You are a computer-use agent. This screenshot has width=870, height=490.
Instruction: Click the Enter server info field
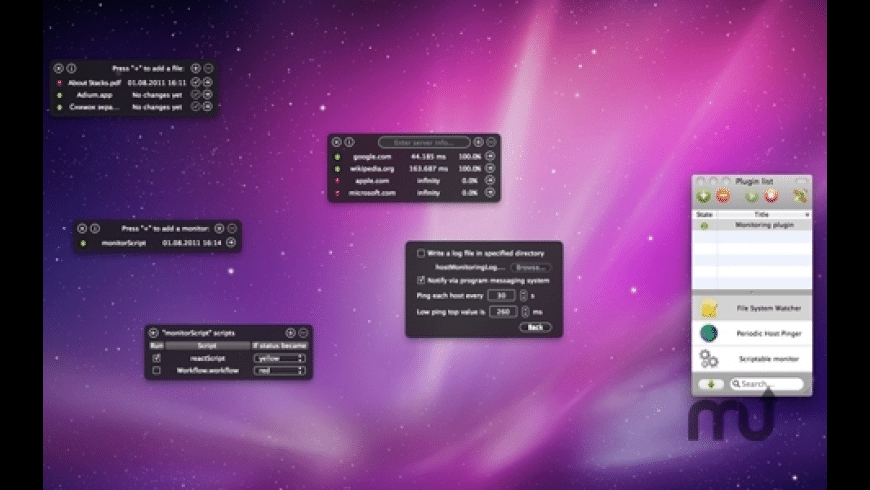click(x=424, y=143)
